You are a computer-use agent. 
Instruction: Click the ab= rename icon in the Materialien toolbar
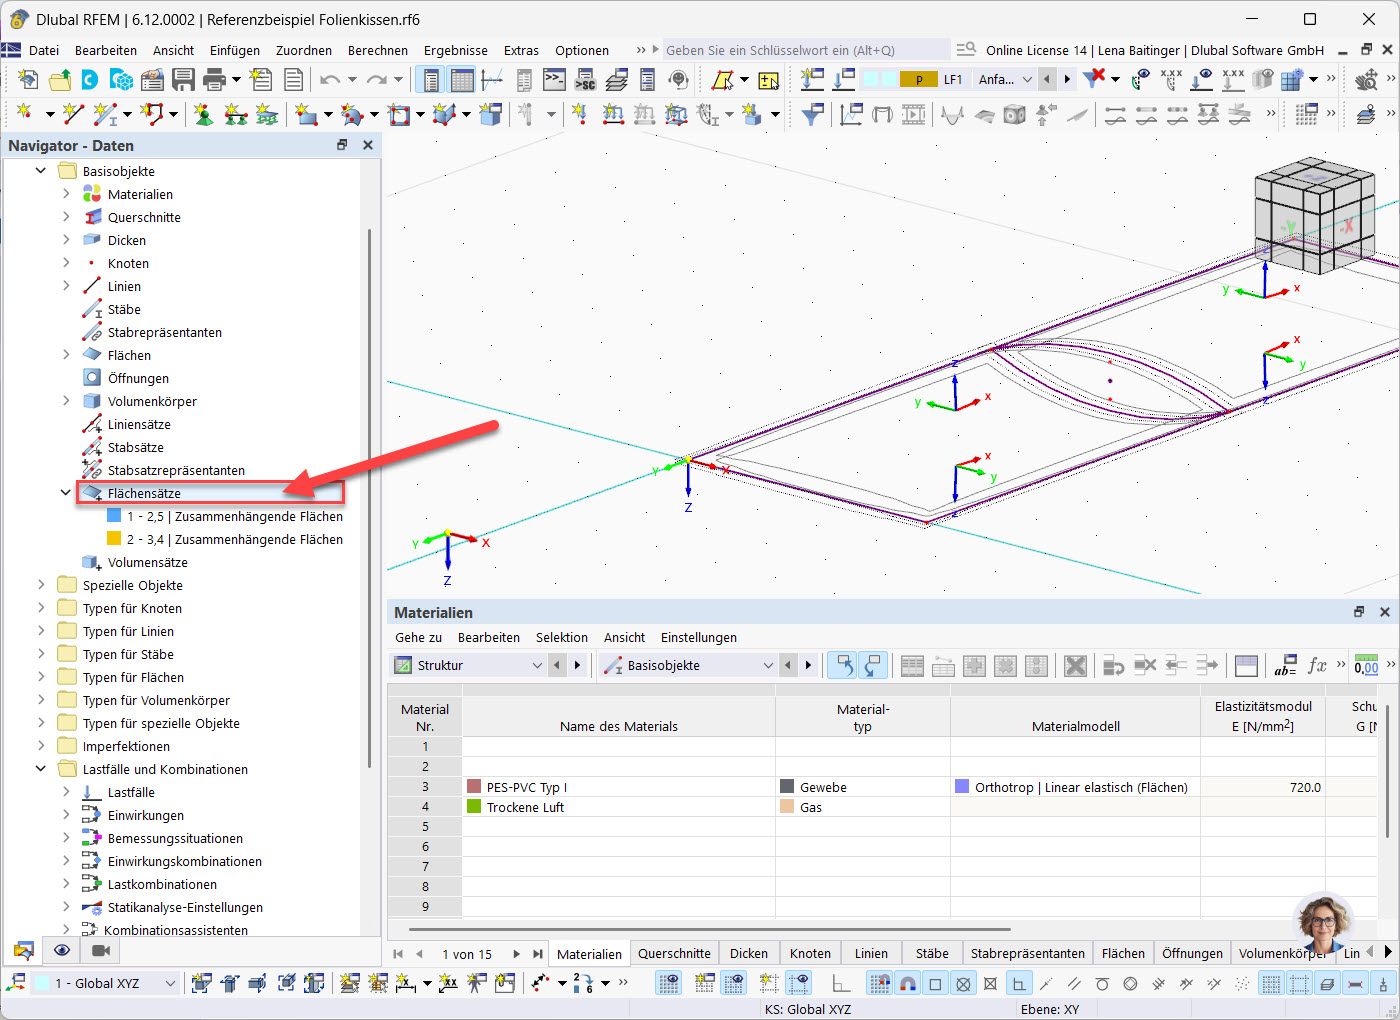1285,665
